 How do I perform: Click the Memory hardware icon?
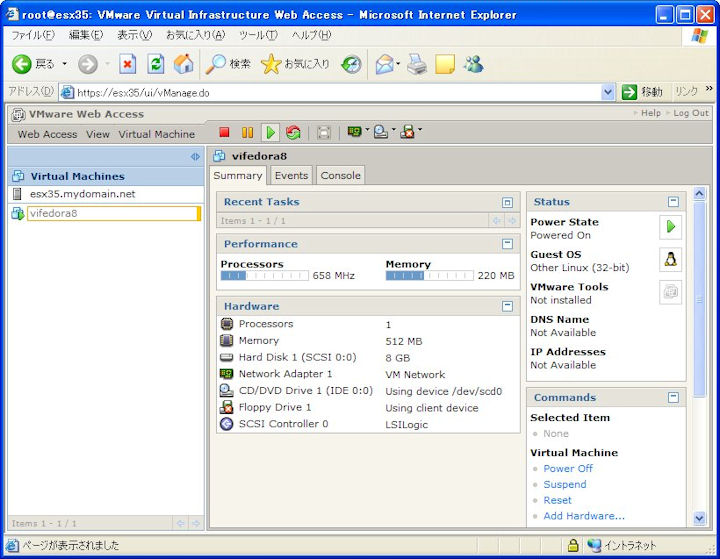[x=226, y=340]
